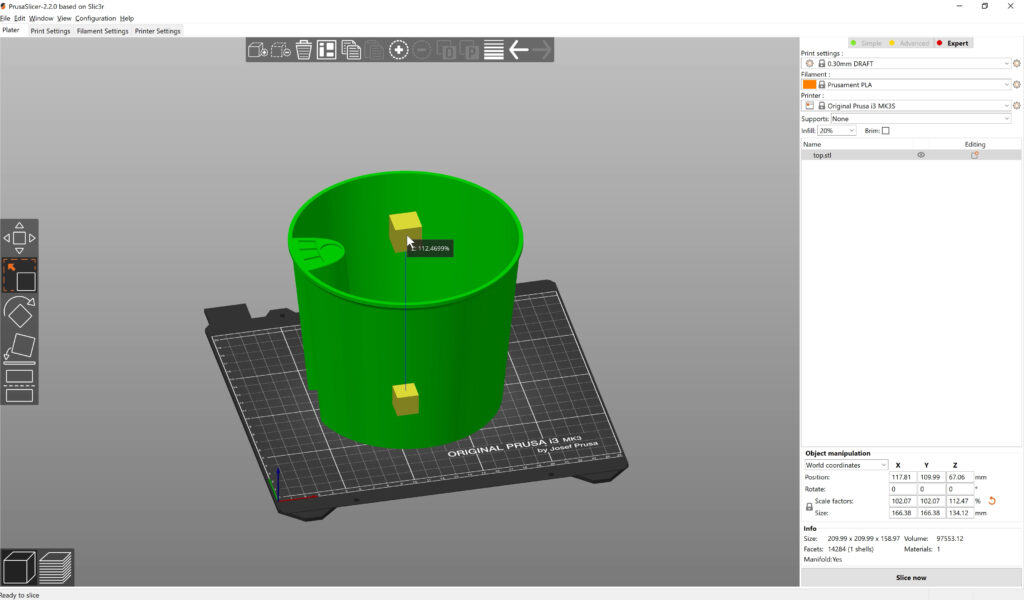
Task: Click the Slice now button
Action: point(911,578)
